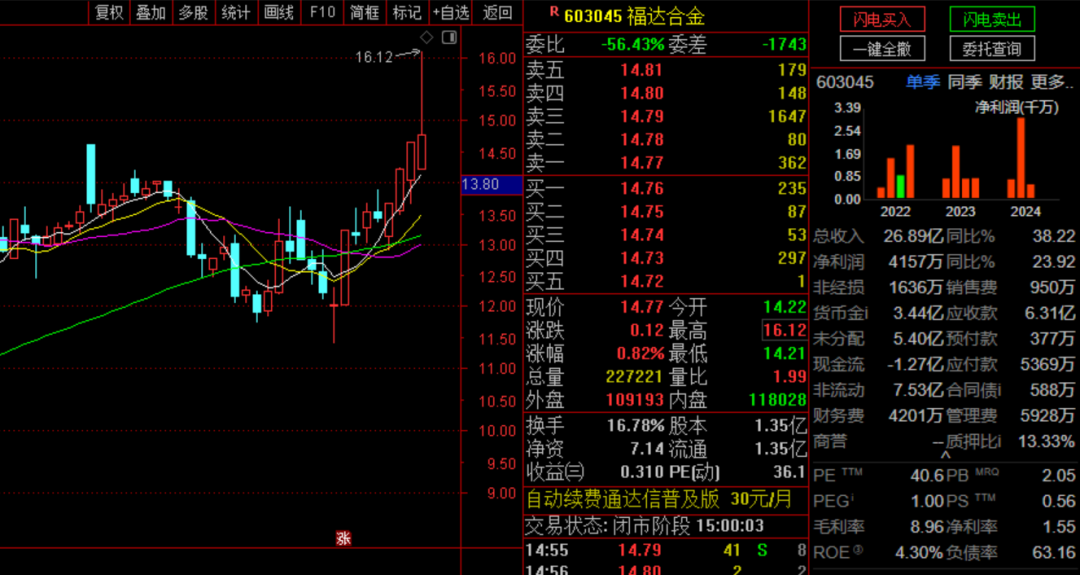The height and width of the screenshot is (575, 1080).
Task: Click 一键全撤 cancel all button
Action: pyautogui.click(x=882, y=49)
